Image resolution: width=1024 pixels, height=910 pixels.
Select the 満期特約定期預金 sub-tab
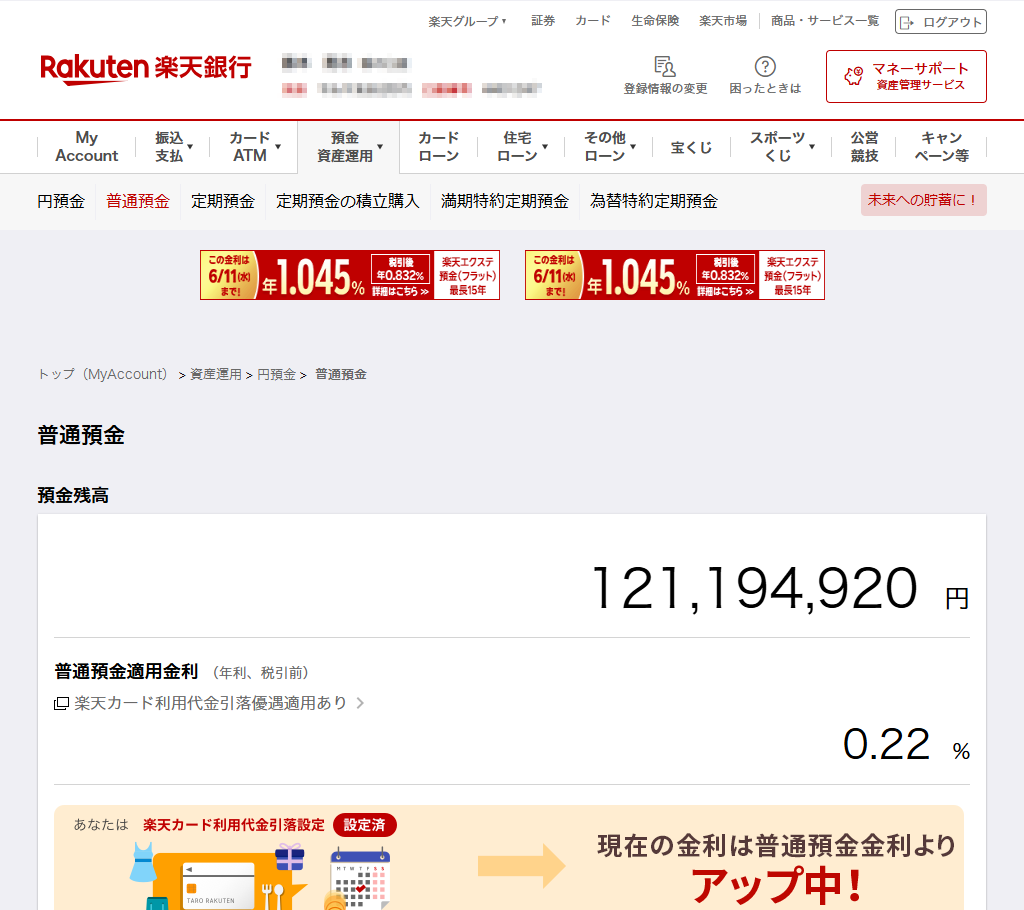tap(505, 201)
